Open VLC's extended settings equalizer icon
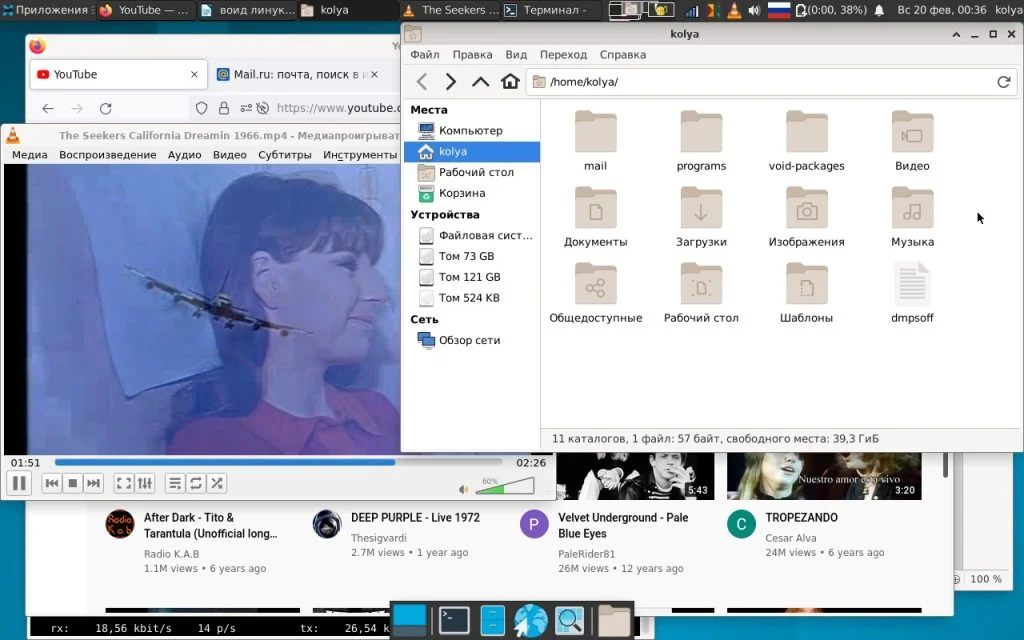 [145, 483]
